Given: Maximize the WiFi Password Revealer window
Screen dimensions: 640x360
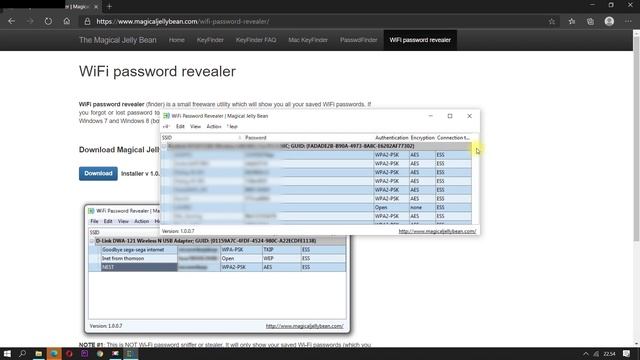Looking at the screenshot, I should [450, 116].
